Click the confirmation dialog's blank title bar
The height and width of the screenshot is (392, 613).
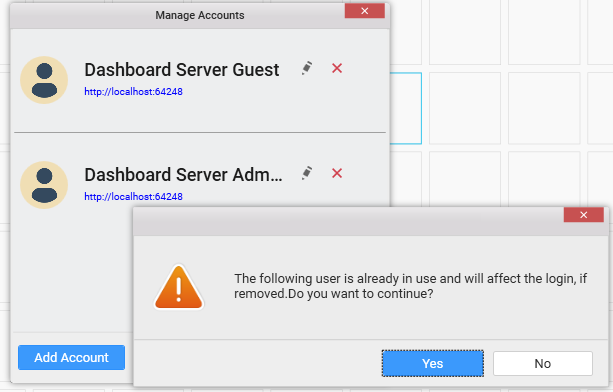coord(348,222)
